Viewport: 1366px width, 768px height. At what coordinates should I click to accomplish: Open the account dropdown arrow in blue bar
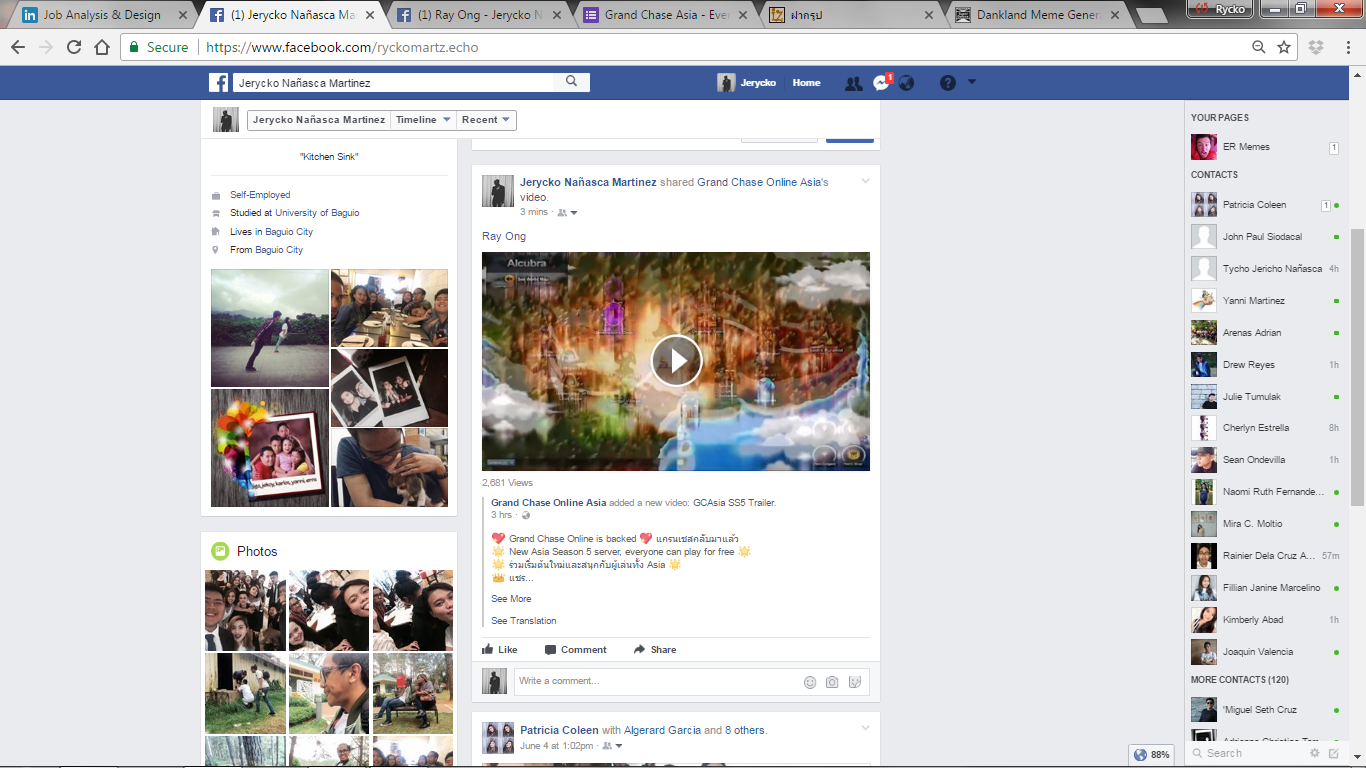click(x=972, y=82)
